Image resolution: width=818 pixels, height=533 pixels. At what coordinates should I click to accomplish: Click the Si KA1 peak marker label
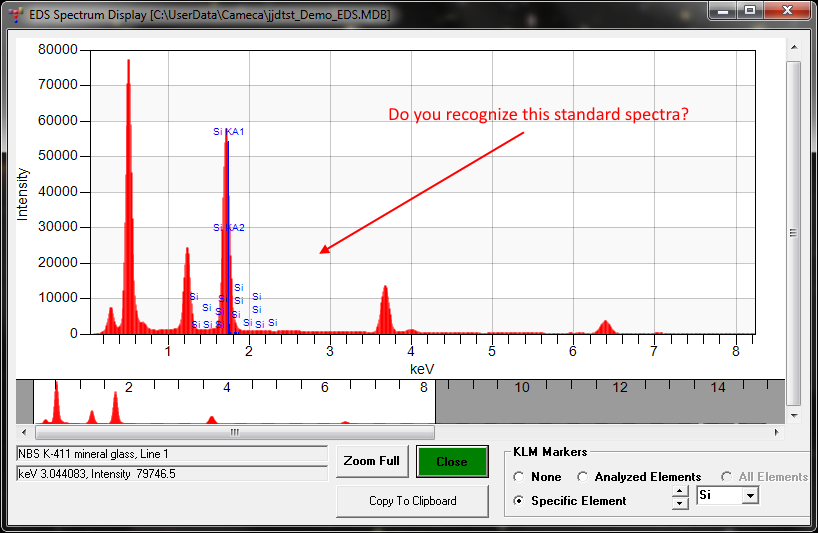pos(229,132)
